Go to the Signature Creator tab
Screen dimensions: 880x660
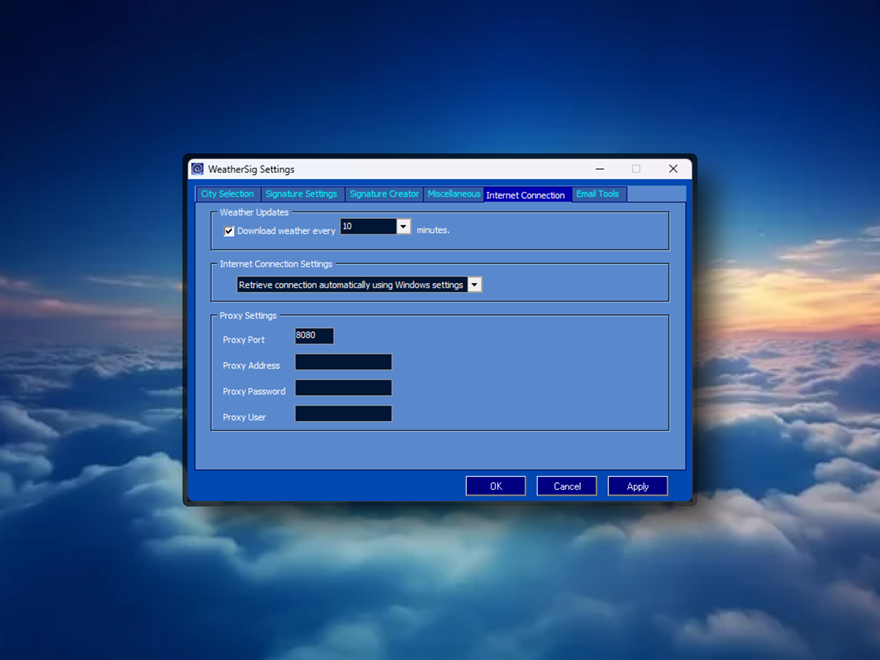point(384,194)
